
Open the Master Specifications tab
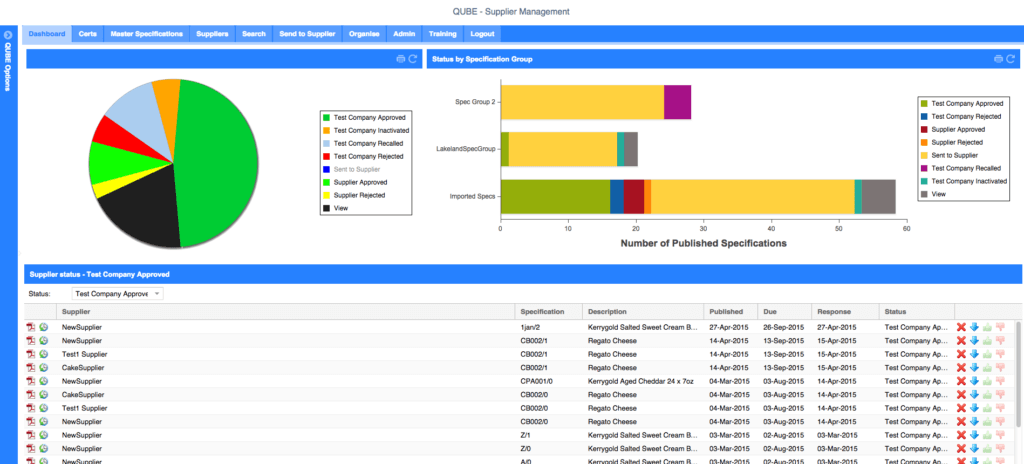pyautogui.click(x=146, y=34)
